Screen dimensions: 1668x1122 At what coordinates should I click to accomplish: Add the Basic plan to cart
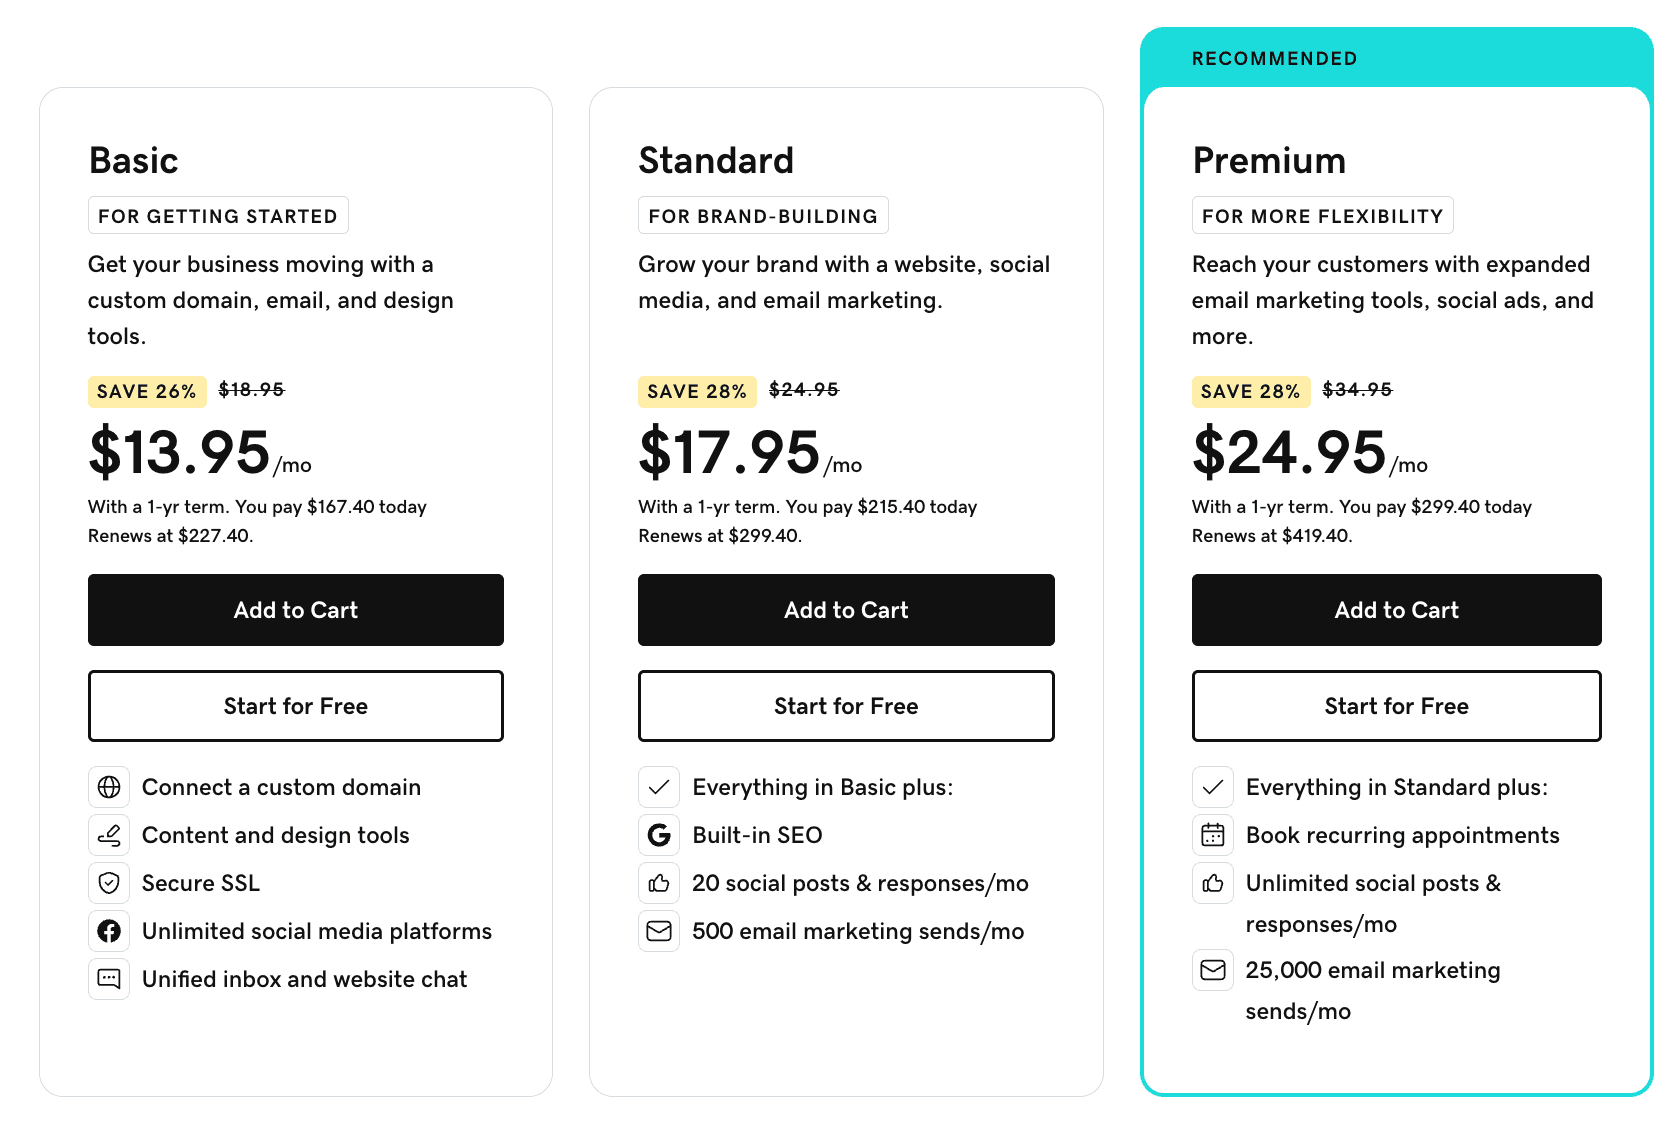click(296, 610)
